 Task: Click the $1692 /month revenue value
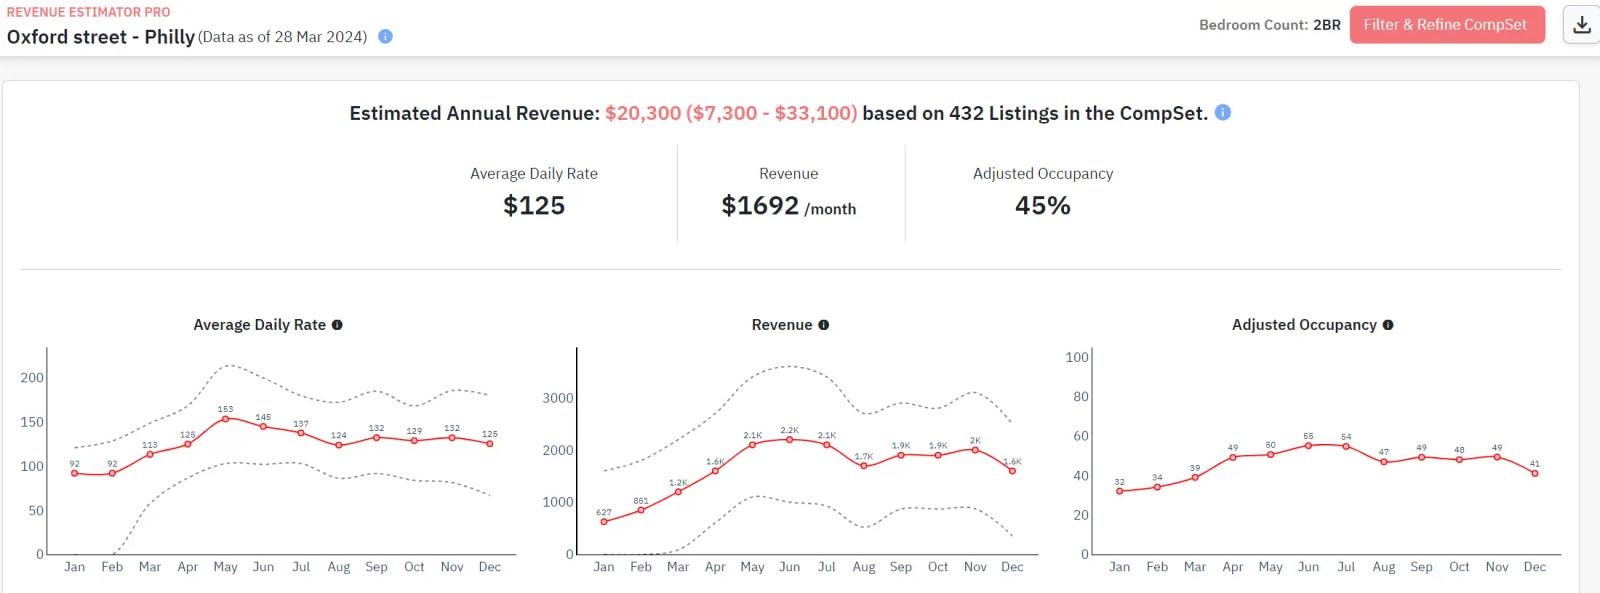(789, 206)
